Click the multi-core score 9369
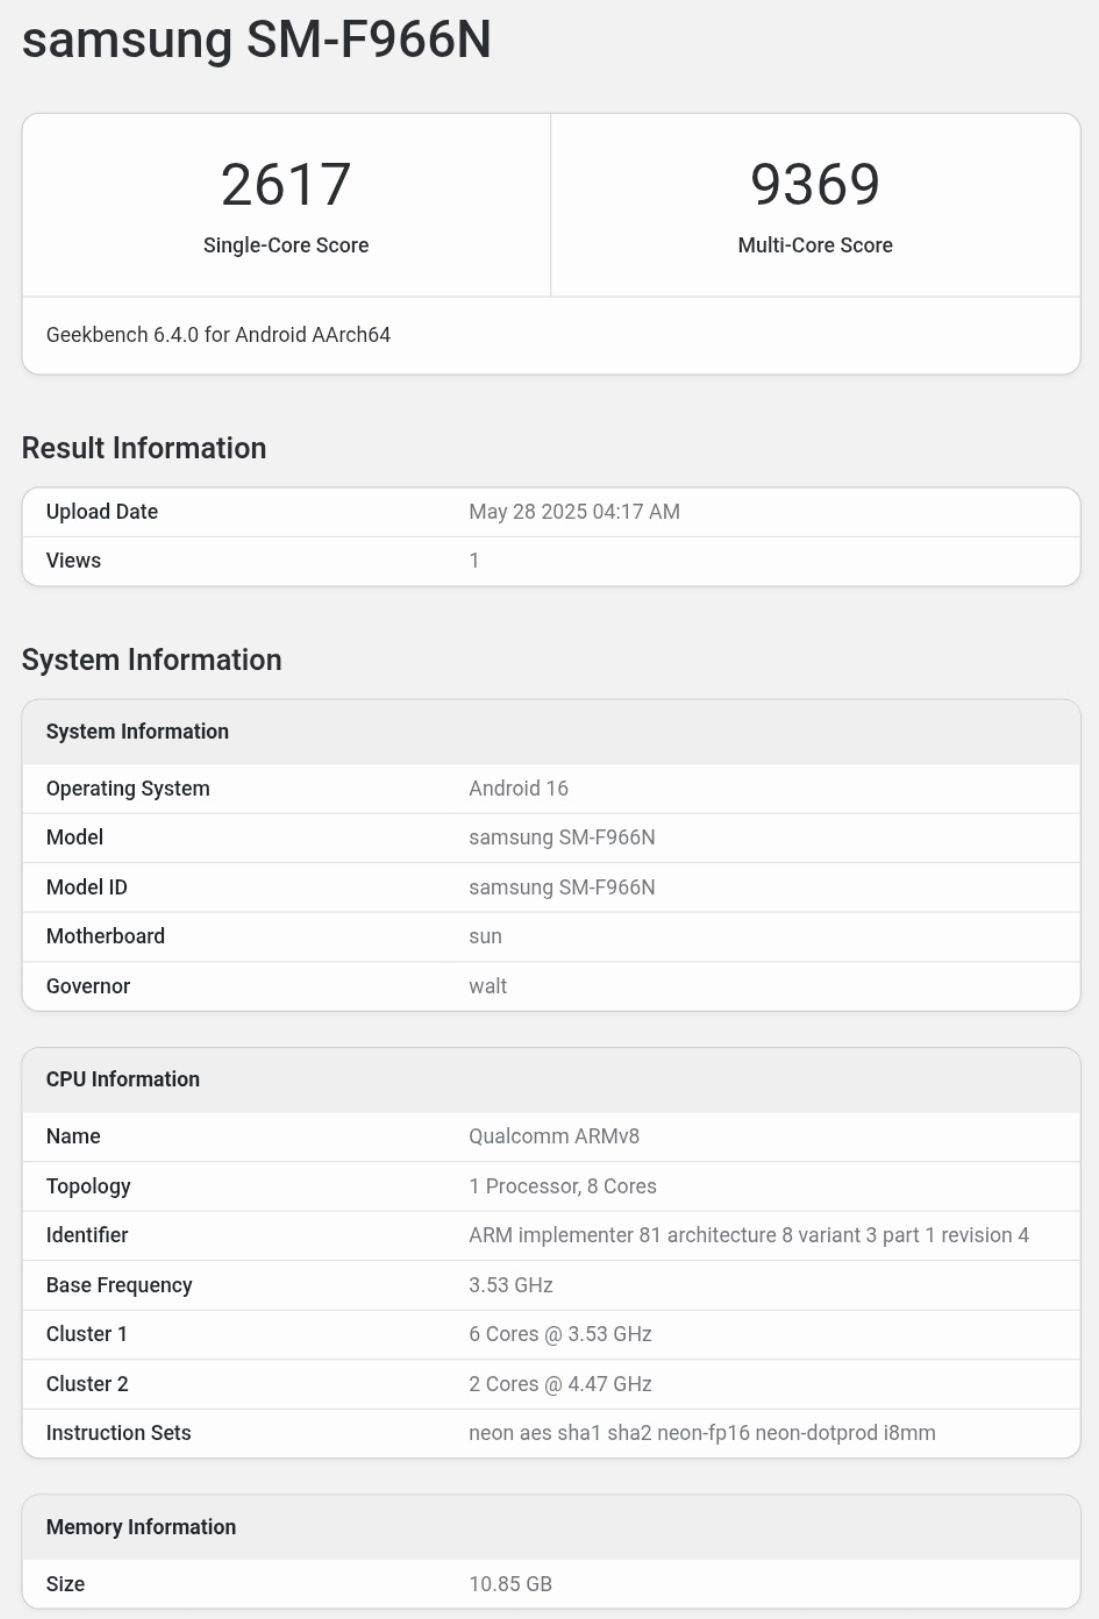This screenshot has height=1619, width=1099. coord(814,185)
